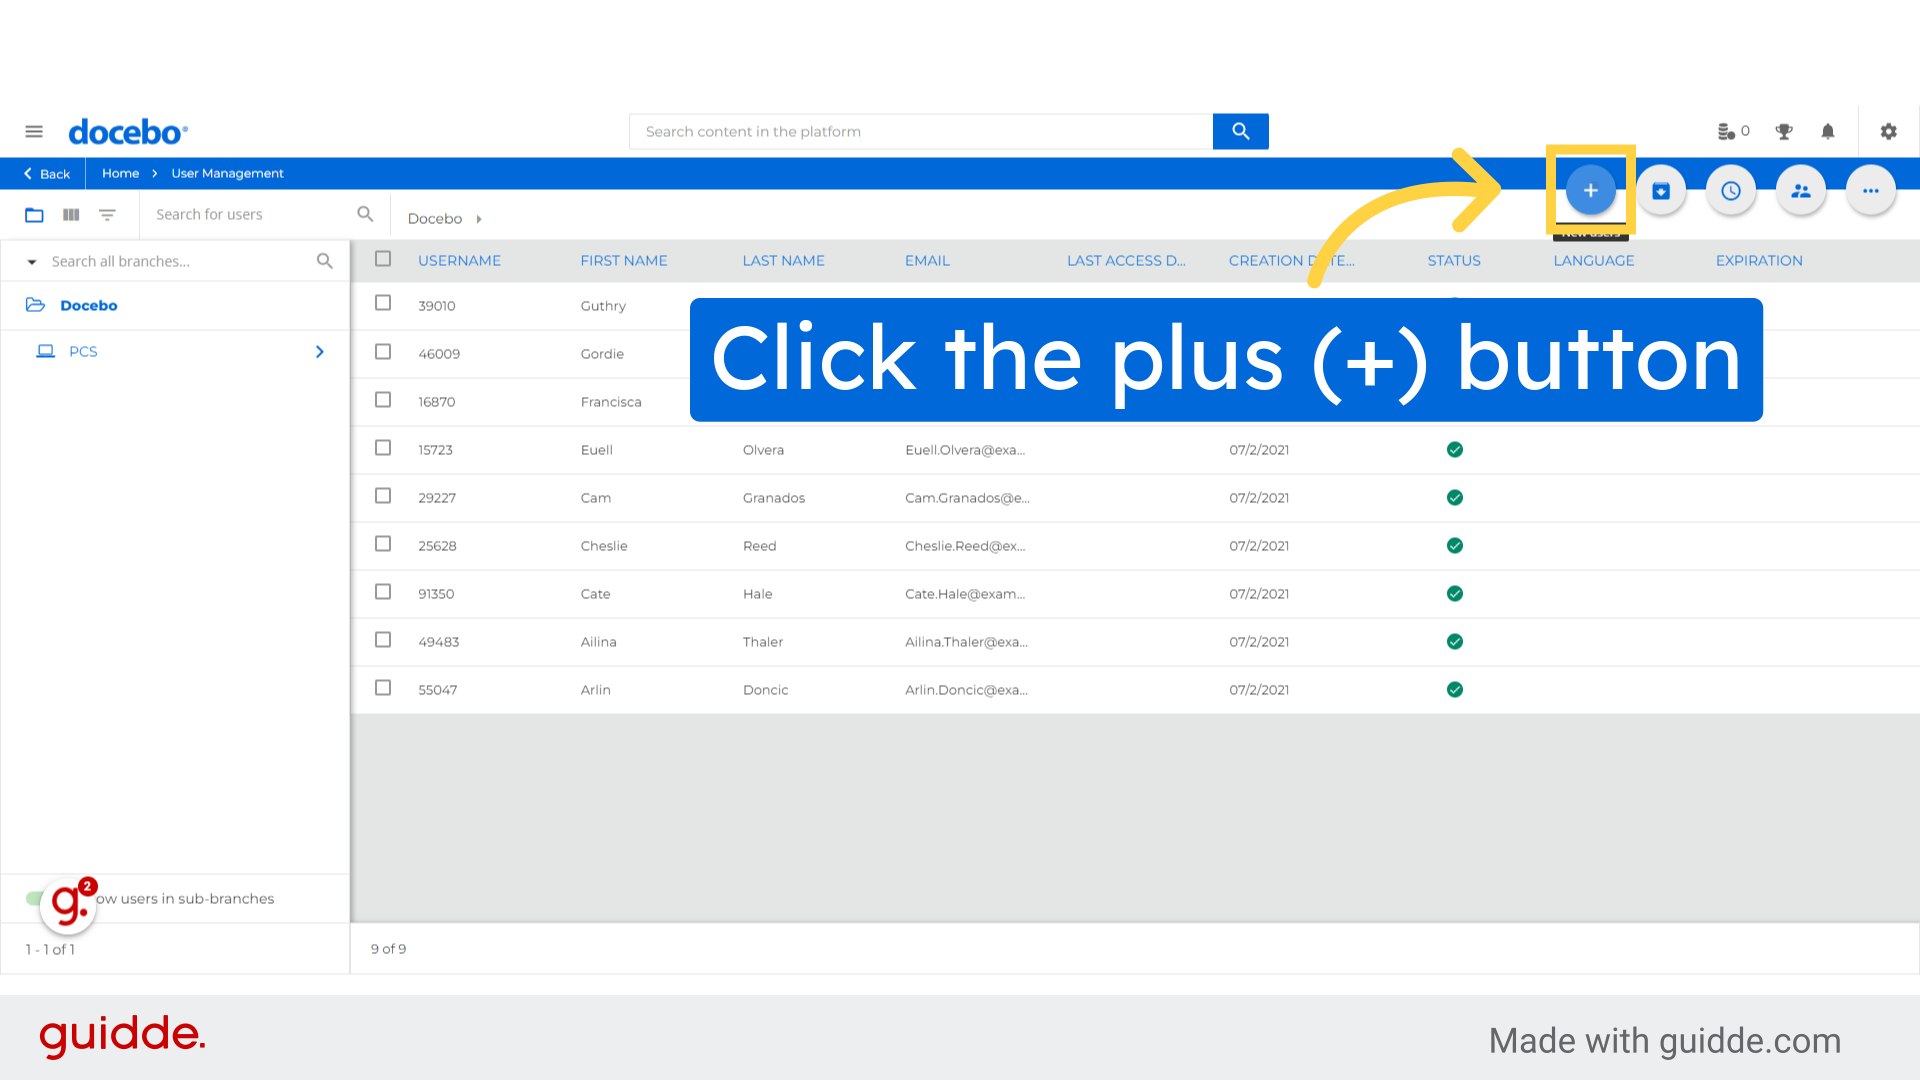1920x1080 pixels.
Task: Open the Docebo breadcrumb arrow above the table
Action: click(478, 218)
